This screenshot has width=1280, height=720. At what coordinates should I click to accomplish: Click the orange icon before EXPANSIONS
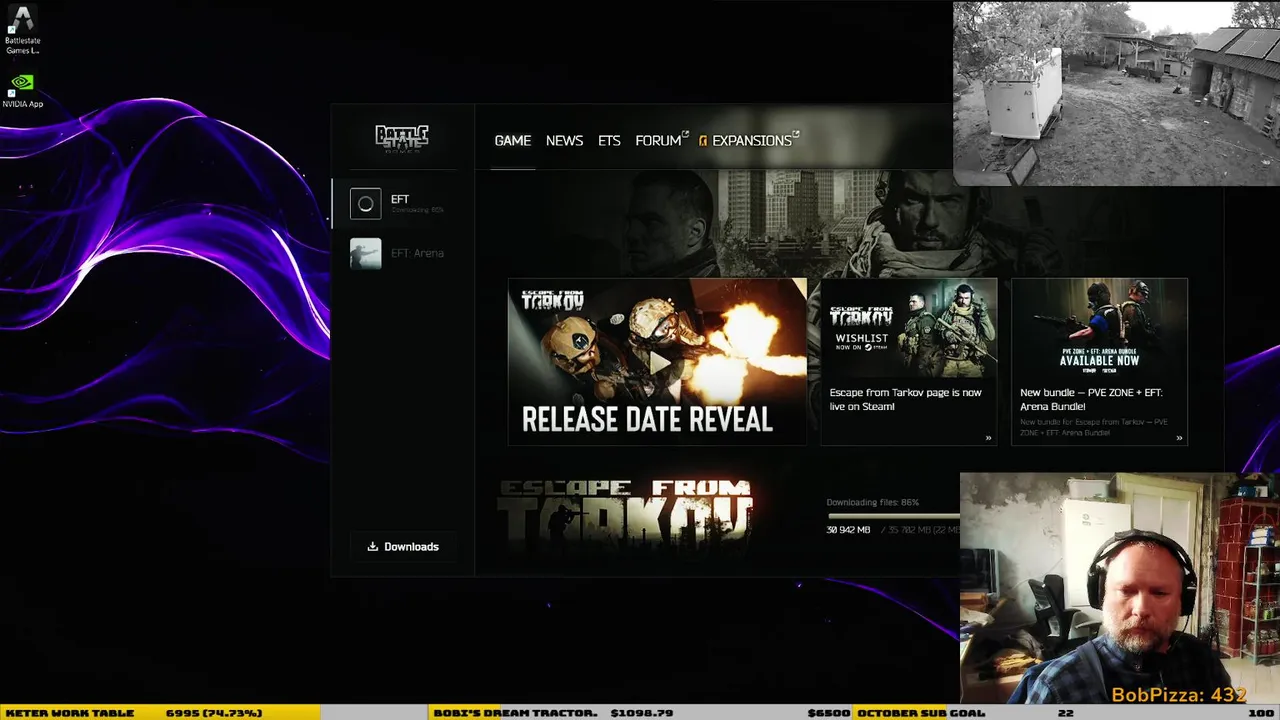coord(703,141)
